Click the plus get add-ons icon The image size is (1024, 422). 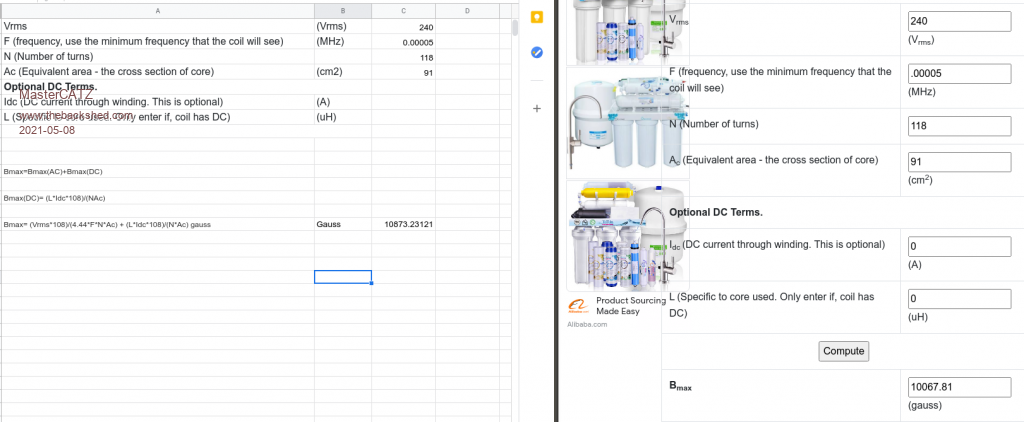tap(537, 107)
